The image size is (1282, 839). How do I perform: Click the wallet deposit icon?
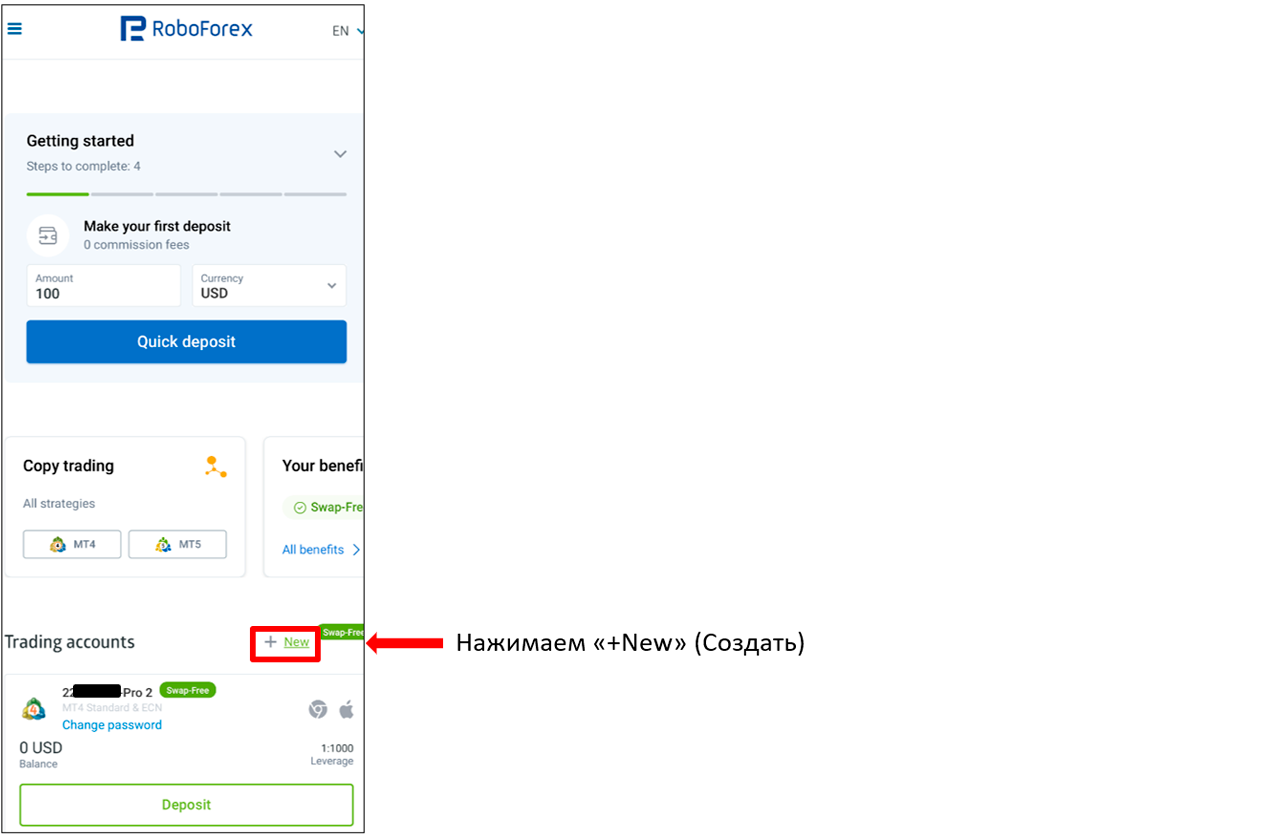tap(48, 236)
